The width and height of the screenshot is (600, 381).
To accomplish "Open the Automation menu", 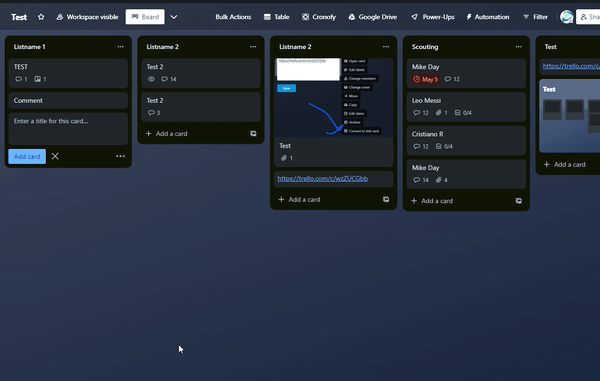I will click(x=488, y=17).
